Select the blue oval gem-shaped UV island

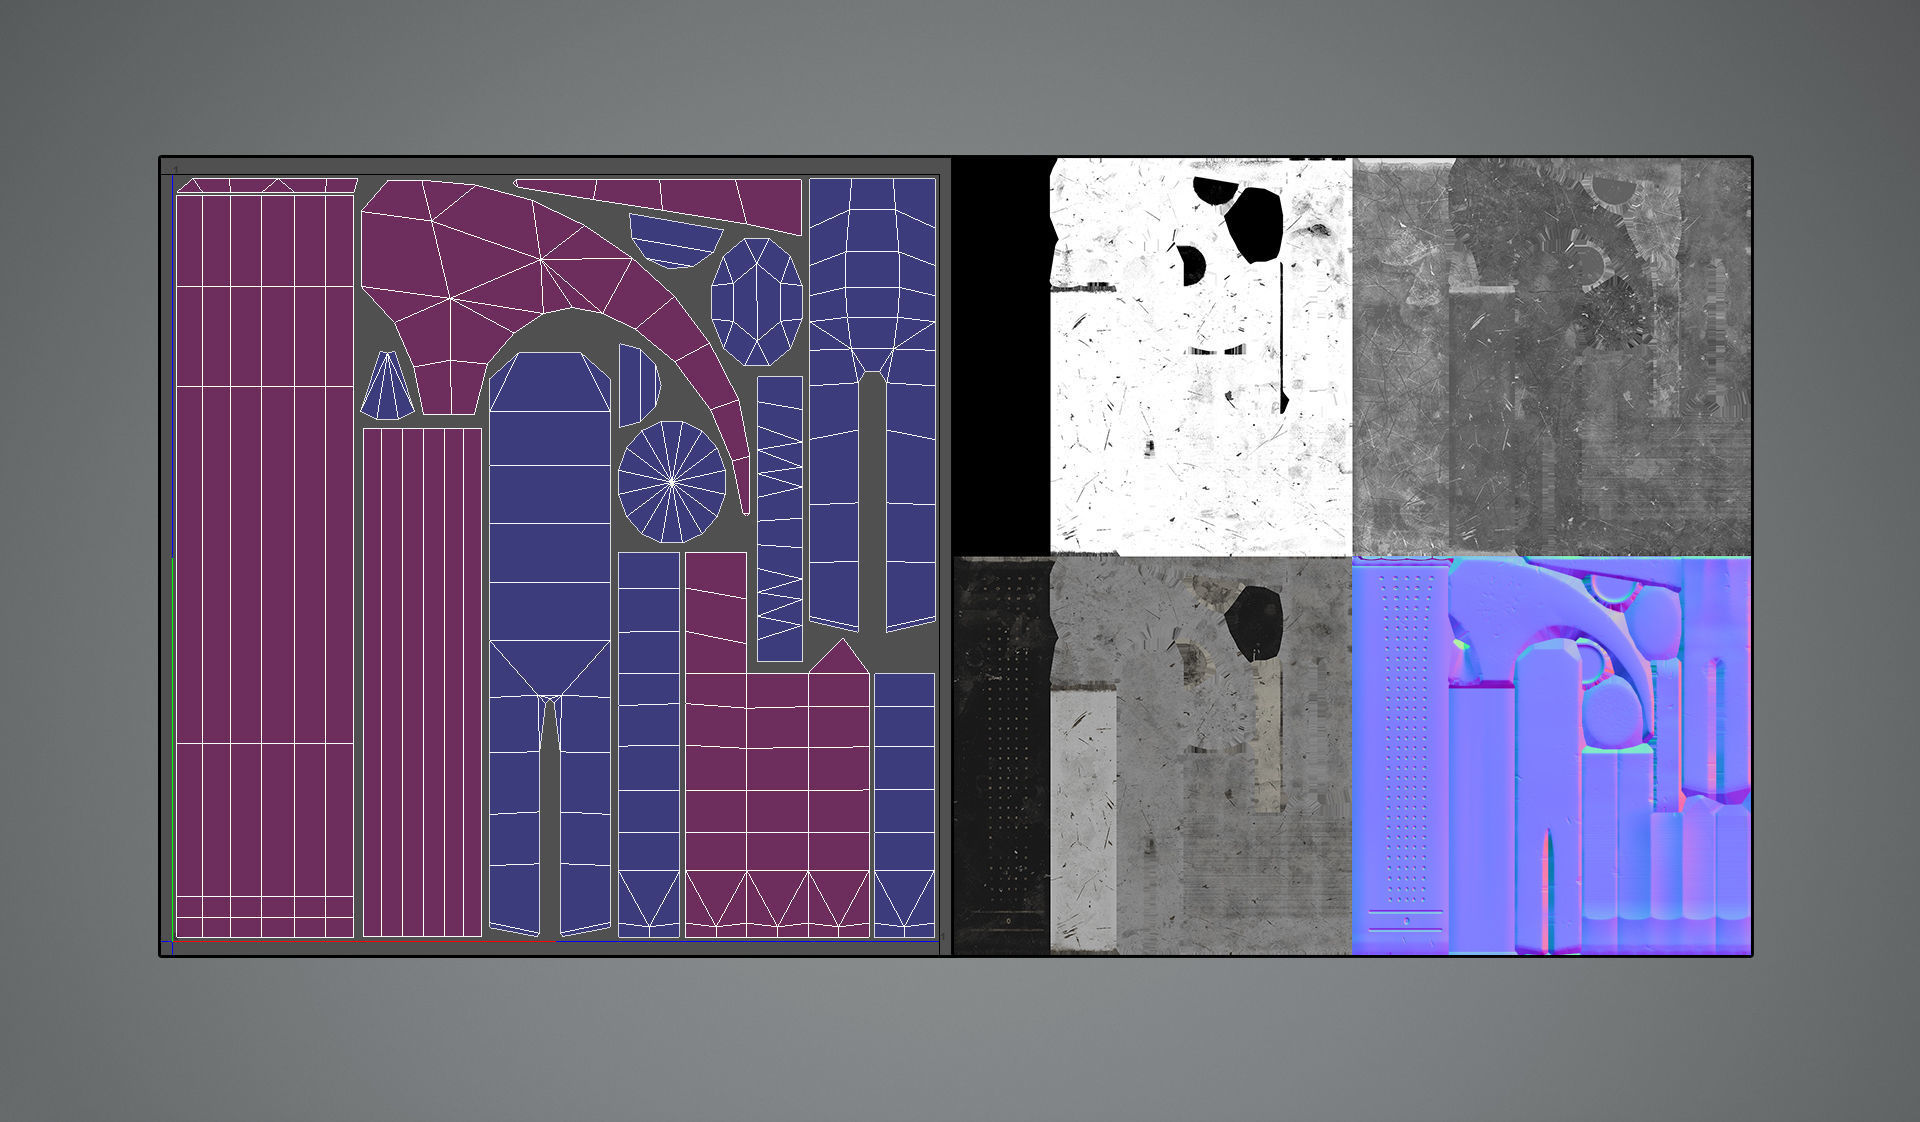coord(757,301)
